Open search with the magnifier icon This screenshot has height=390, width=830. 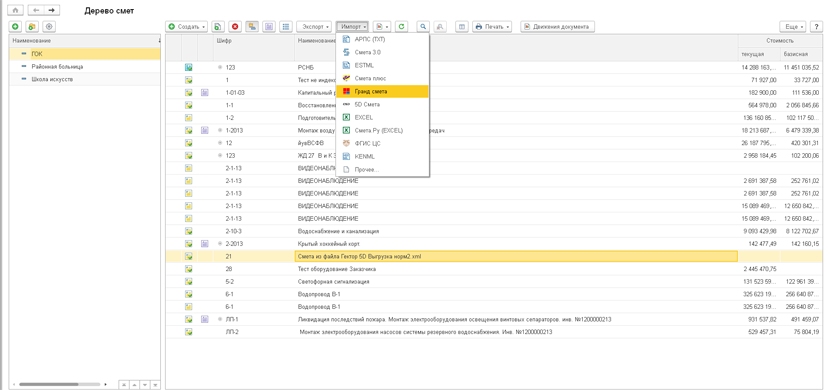click(423, 26)
